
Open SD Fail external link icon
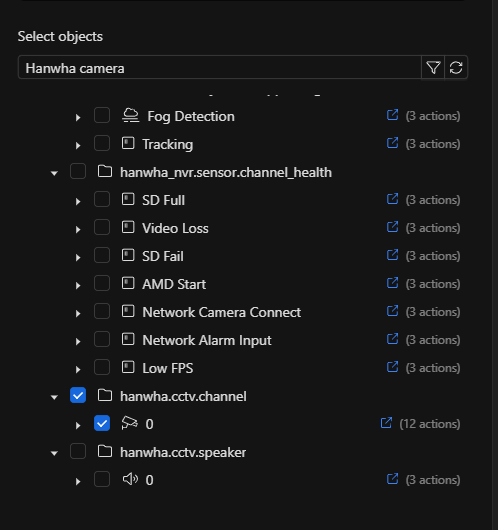point(392,255)
